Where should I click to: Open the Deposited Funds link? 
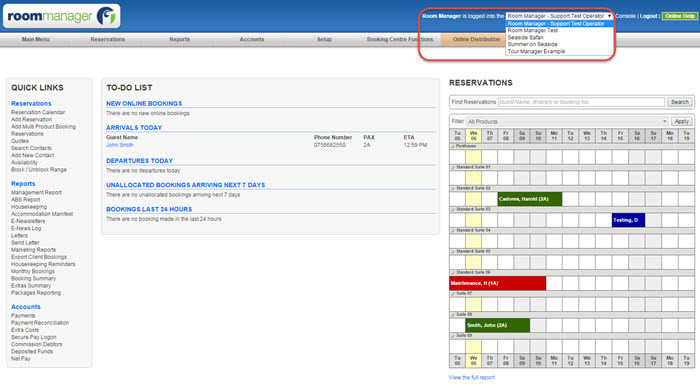point(32,351)
